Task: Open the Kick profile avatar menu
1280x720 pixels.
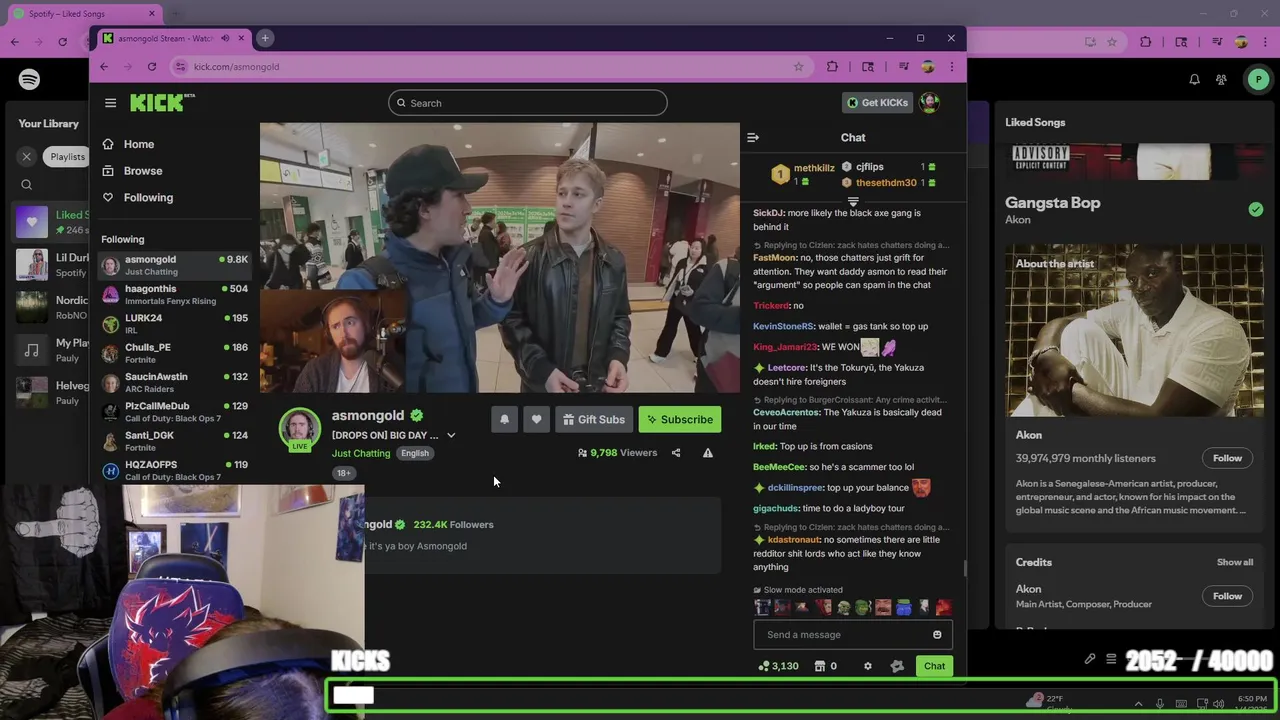Action: click(929, 103)
